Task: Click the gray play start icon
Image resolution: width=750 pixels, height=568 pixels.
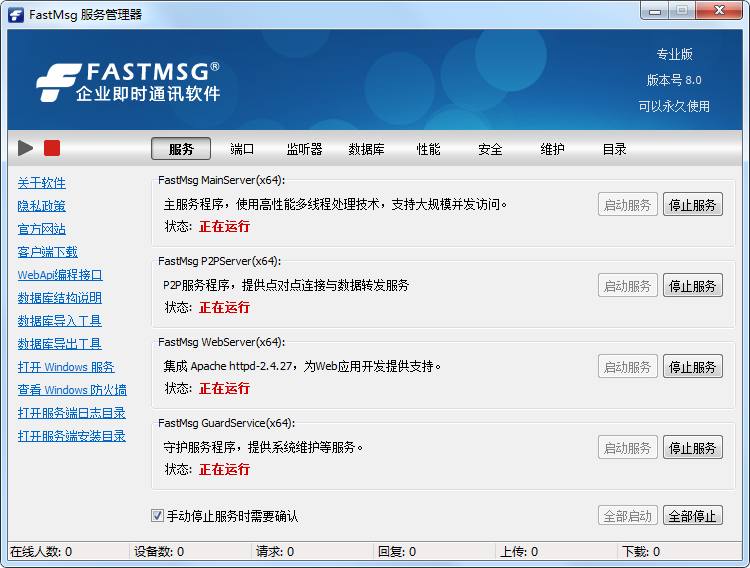Action: tap(25, 148)
